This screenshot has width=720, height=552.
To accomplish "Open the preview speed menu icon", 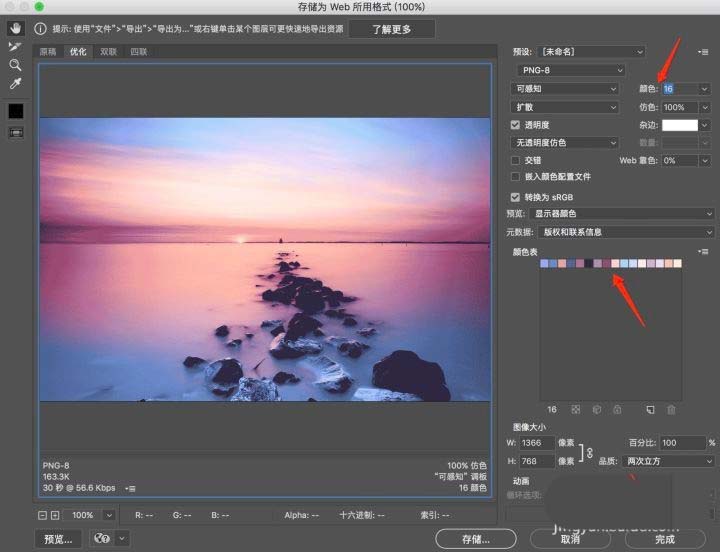I will pyautogui.click(x=130, y=489).
